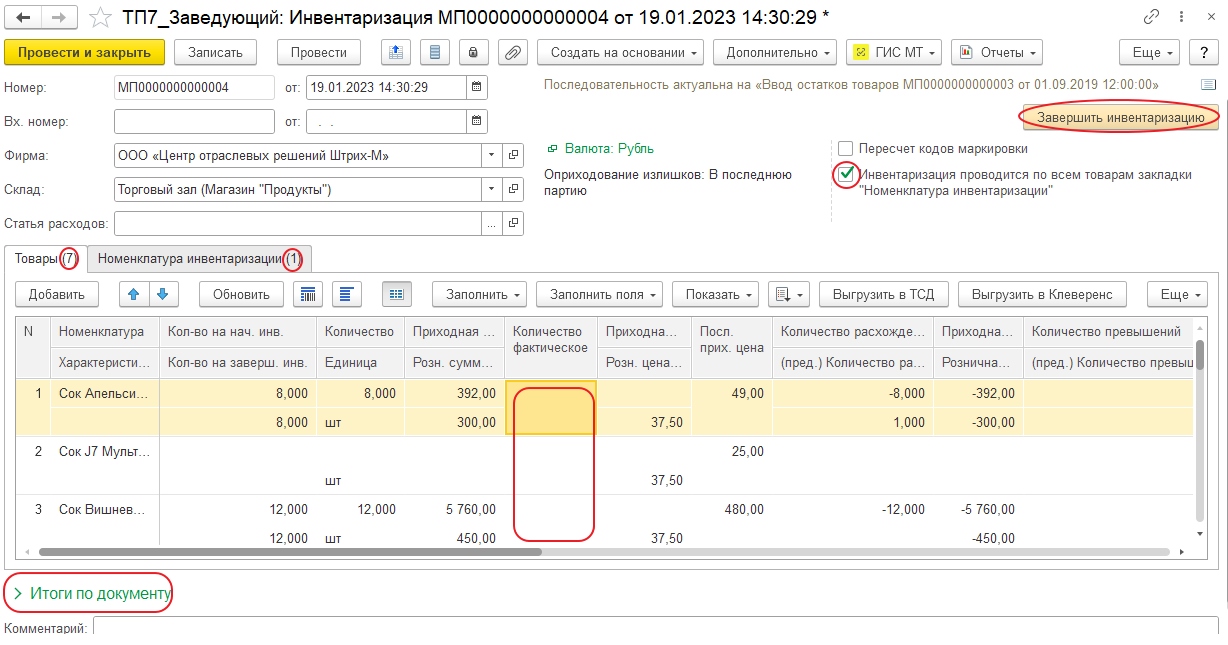Open attached files via paperclip icon
1228x645 pixels.
coord(511,52)
